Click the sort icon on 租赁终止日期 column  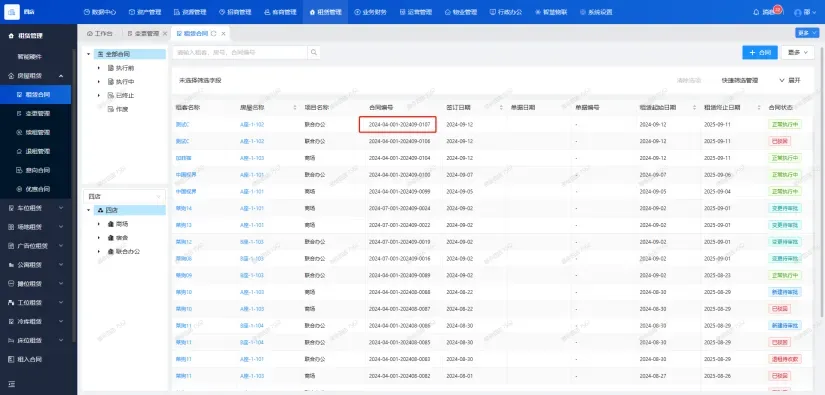[759, 107]
